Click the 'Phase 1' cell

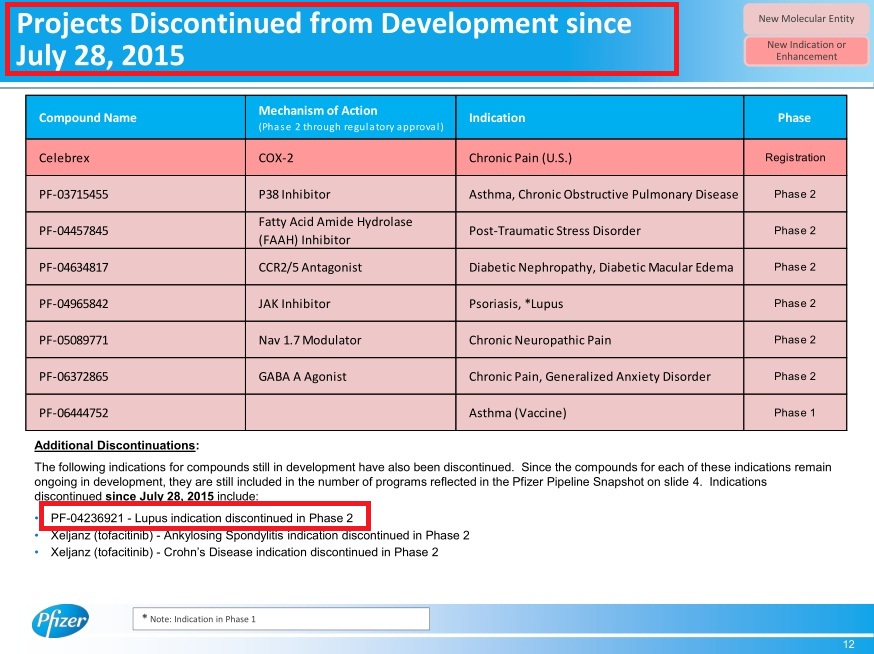click(x=795, y=413)
